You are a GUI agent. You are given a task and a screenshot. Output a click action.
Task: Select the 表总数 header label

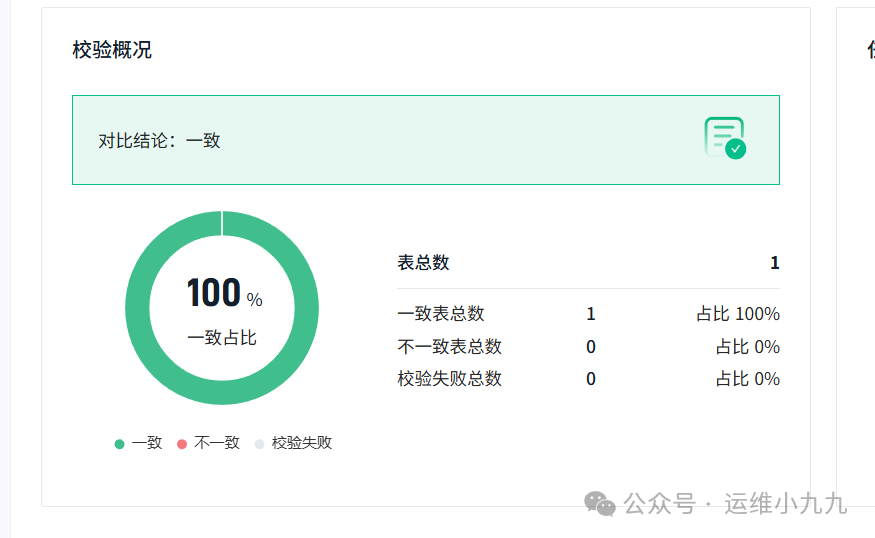click(423, 263)
